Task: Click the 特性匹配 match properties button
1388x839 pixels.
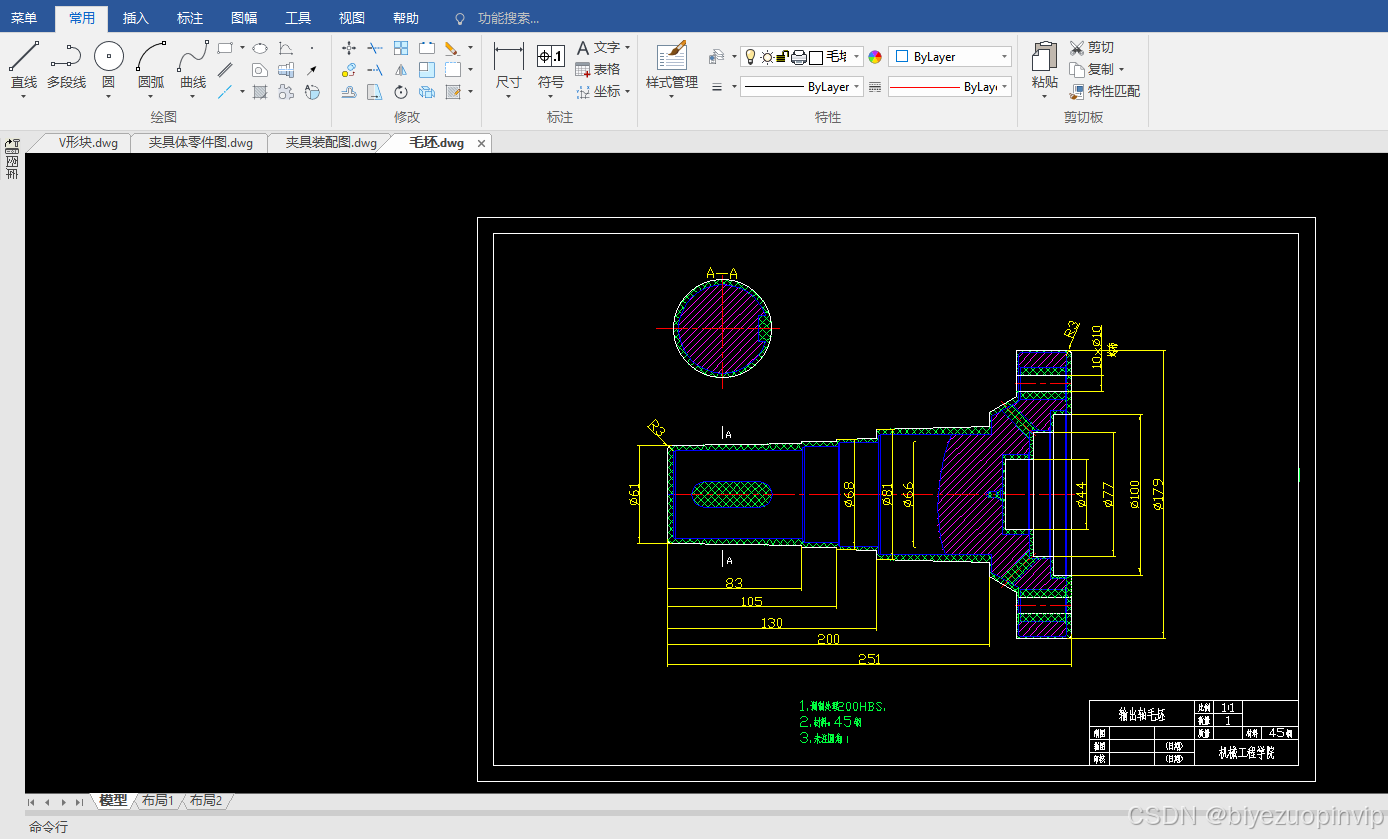Action: point(1105,91)
